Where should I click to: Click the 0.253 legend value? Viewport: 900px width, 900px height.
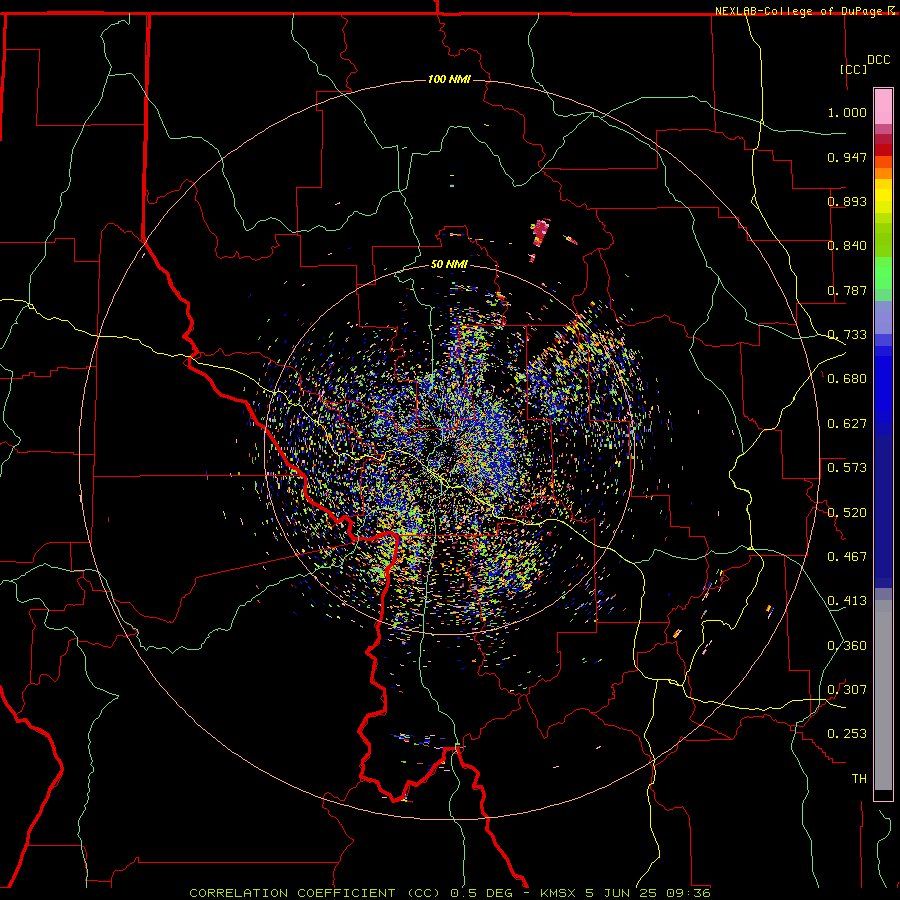click(x=847, y=734)
